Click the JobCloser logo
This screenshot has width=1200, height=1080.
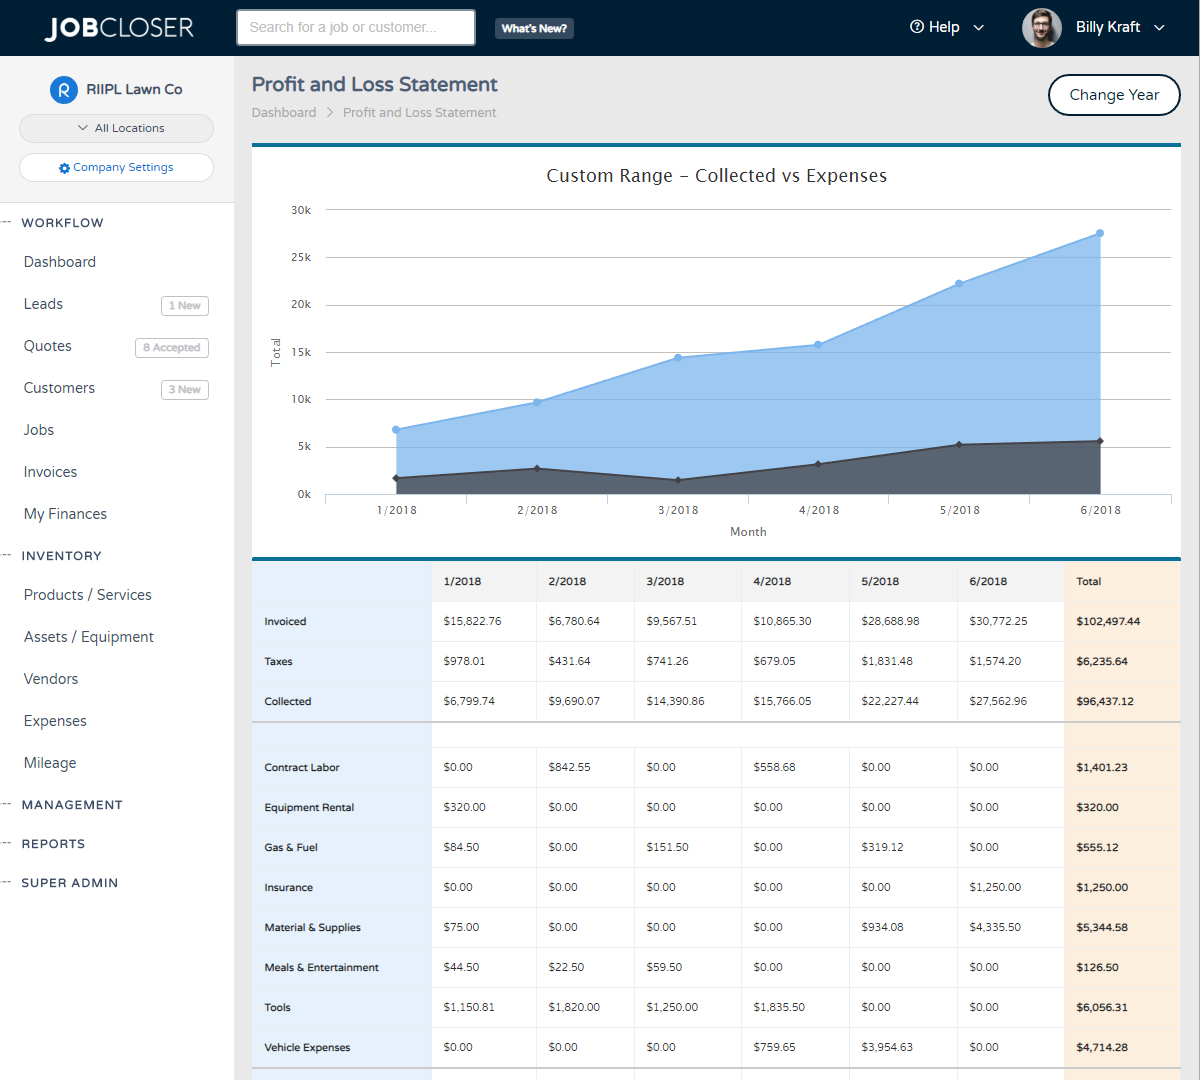point(119,28)
